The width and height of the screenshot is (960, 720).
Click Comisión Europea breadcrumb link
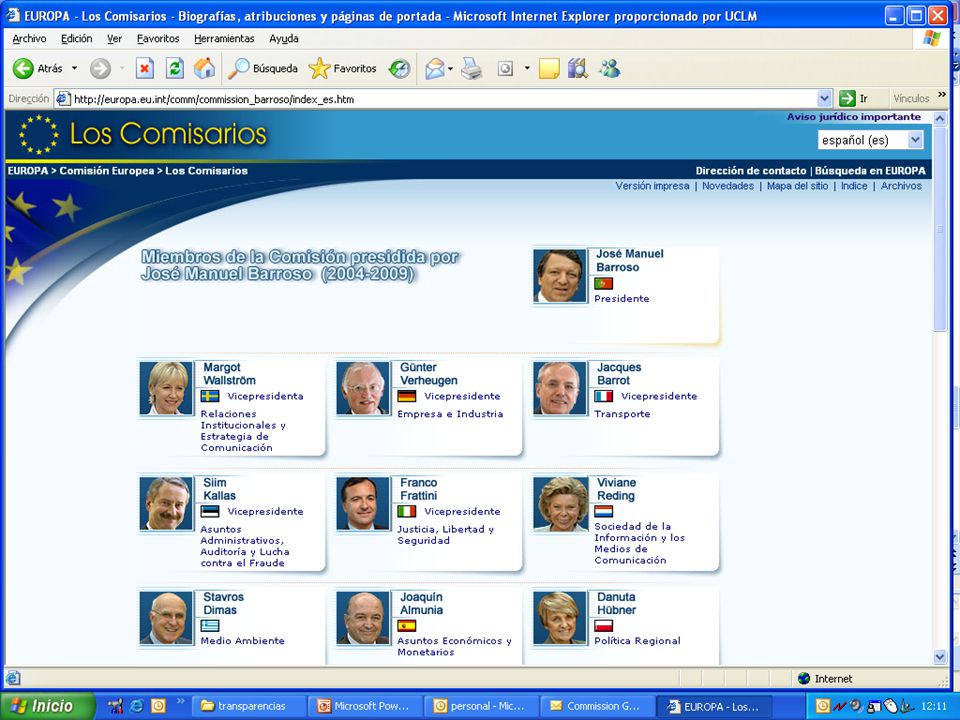point(107,171)
